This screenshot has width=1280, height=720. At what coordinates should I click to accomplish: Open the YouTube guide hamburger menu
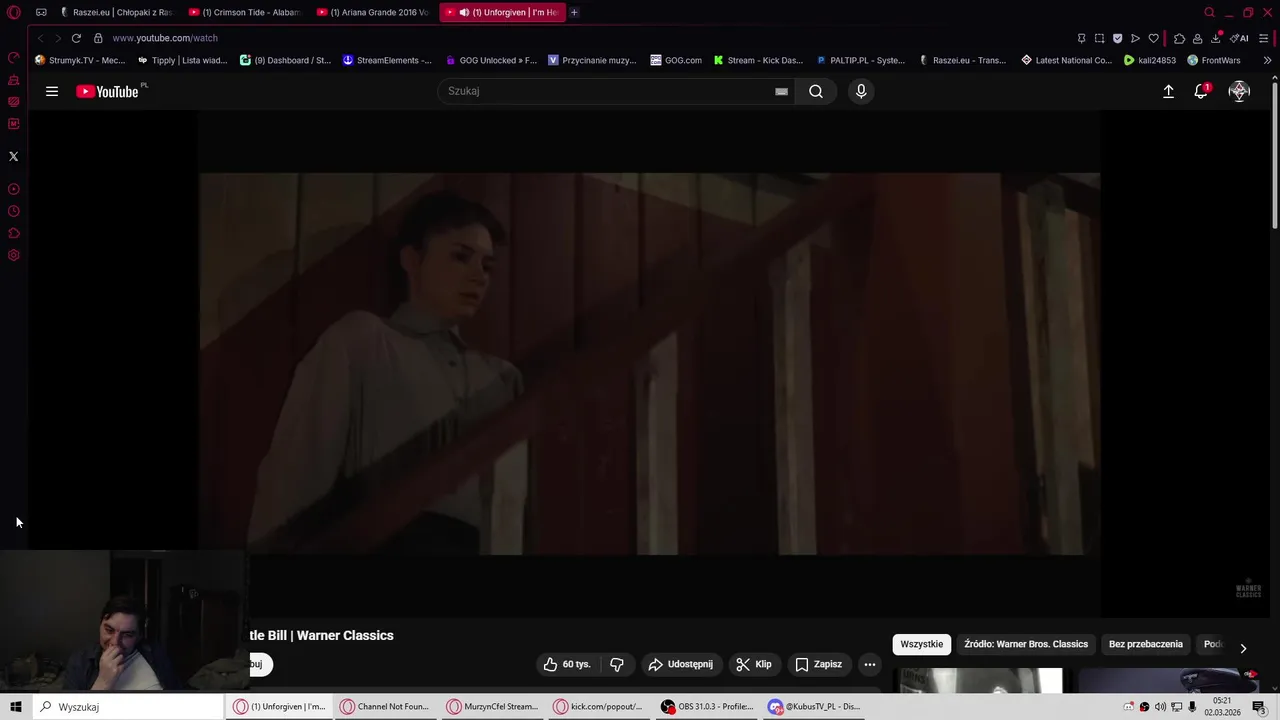(x=52, y=91)
